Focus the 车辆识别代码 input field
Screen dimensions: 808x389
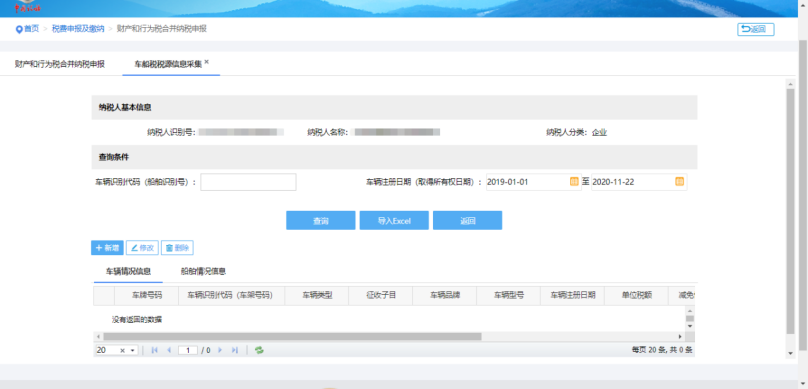[x=248, y=182]
